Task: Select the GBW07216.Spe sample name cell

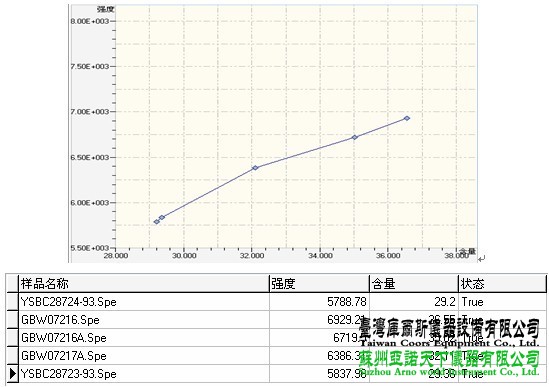Action: [144, 320]
